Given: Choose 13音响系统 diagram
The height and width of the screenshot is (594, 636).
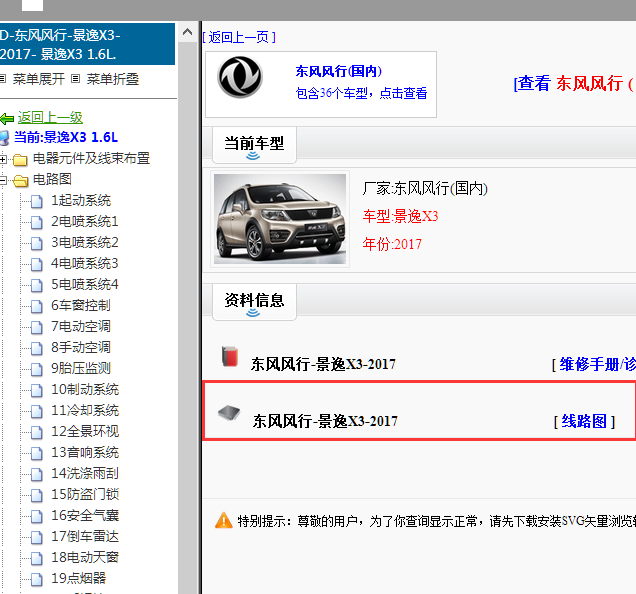Looking at the screenshot, I should [85, 453].
